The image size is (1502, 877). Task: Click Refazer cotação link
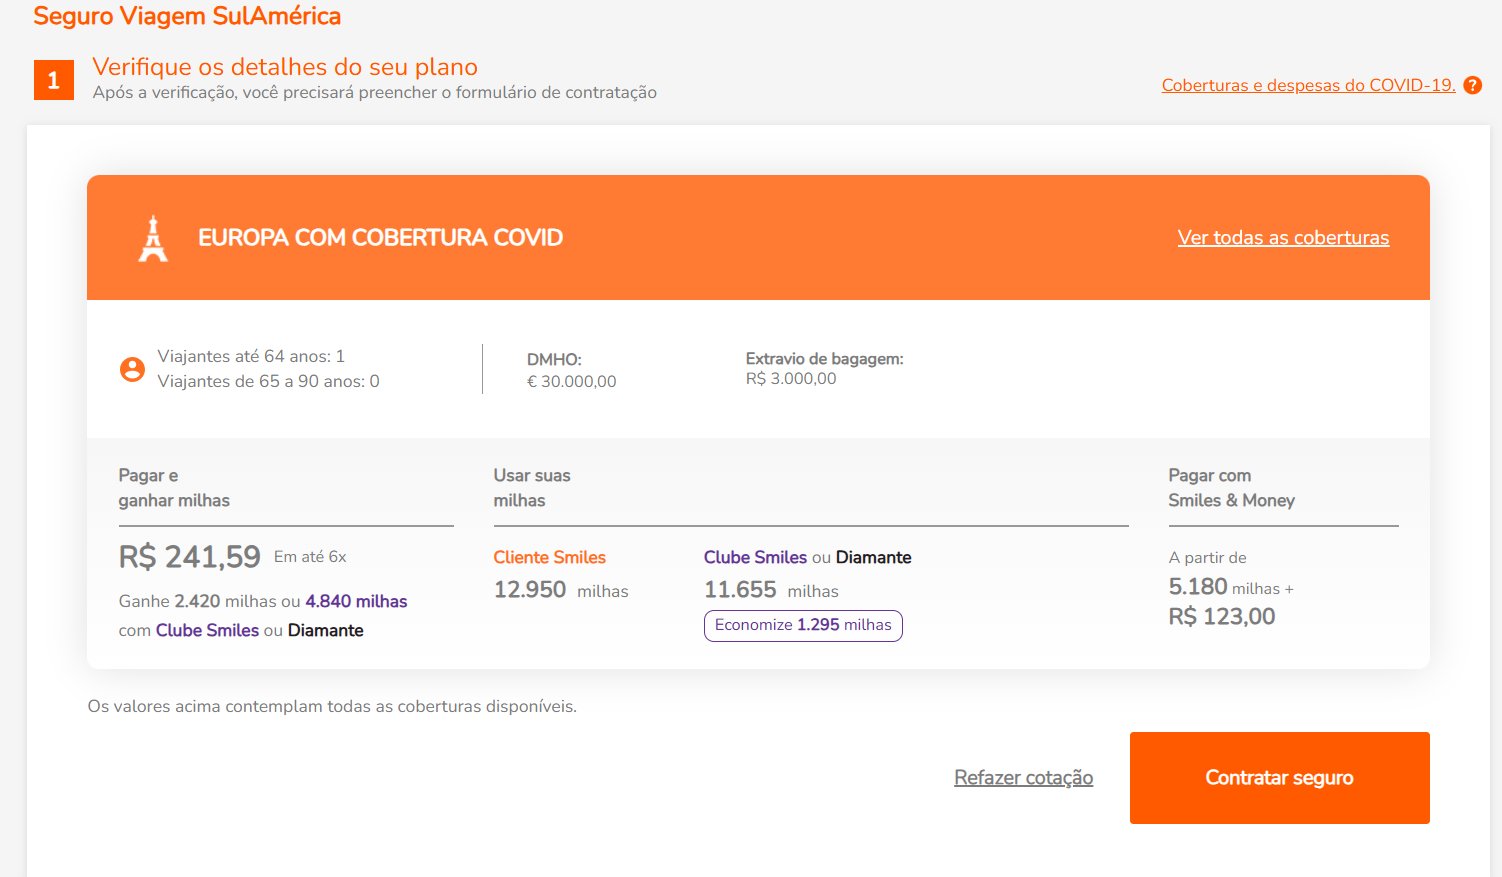pos(1023,778)
